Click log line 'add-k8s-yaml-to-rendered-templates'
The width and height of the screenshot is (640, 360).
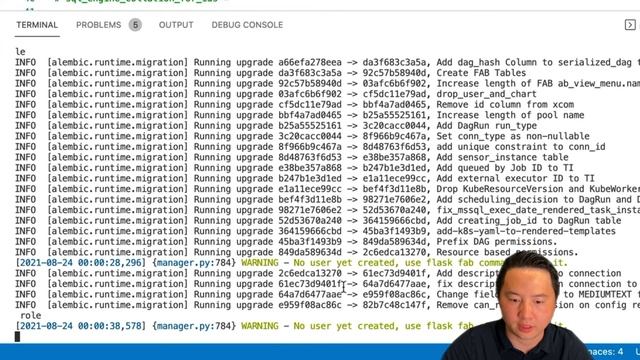coord(526,231)
